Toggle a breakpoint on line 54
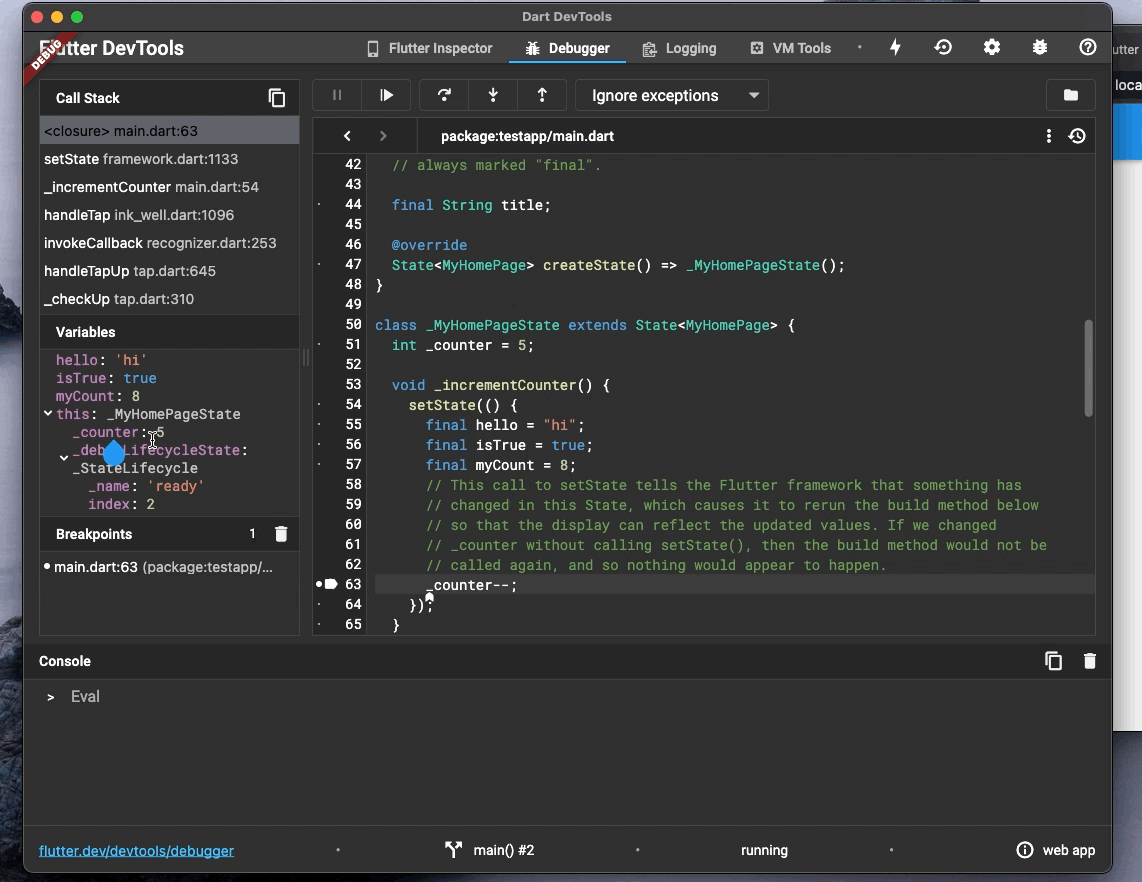 point(320,405)
